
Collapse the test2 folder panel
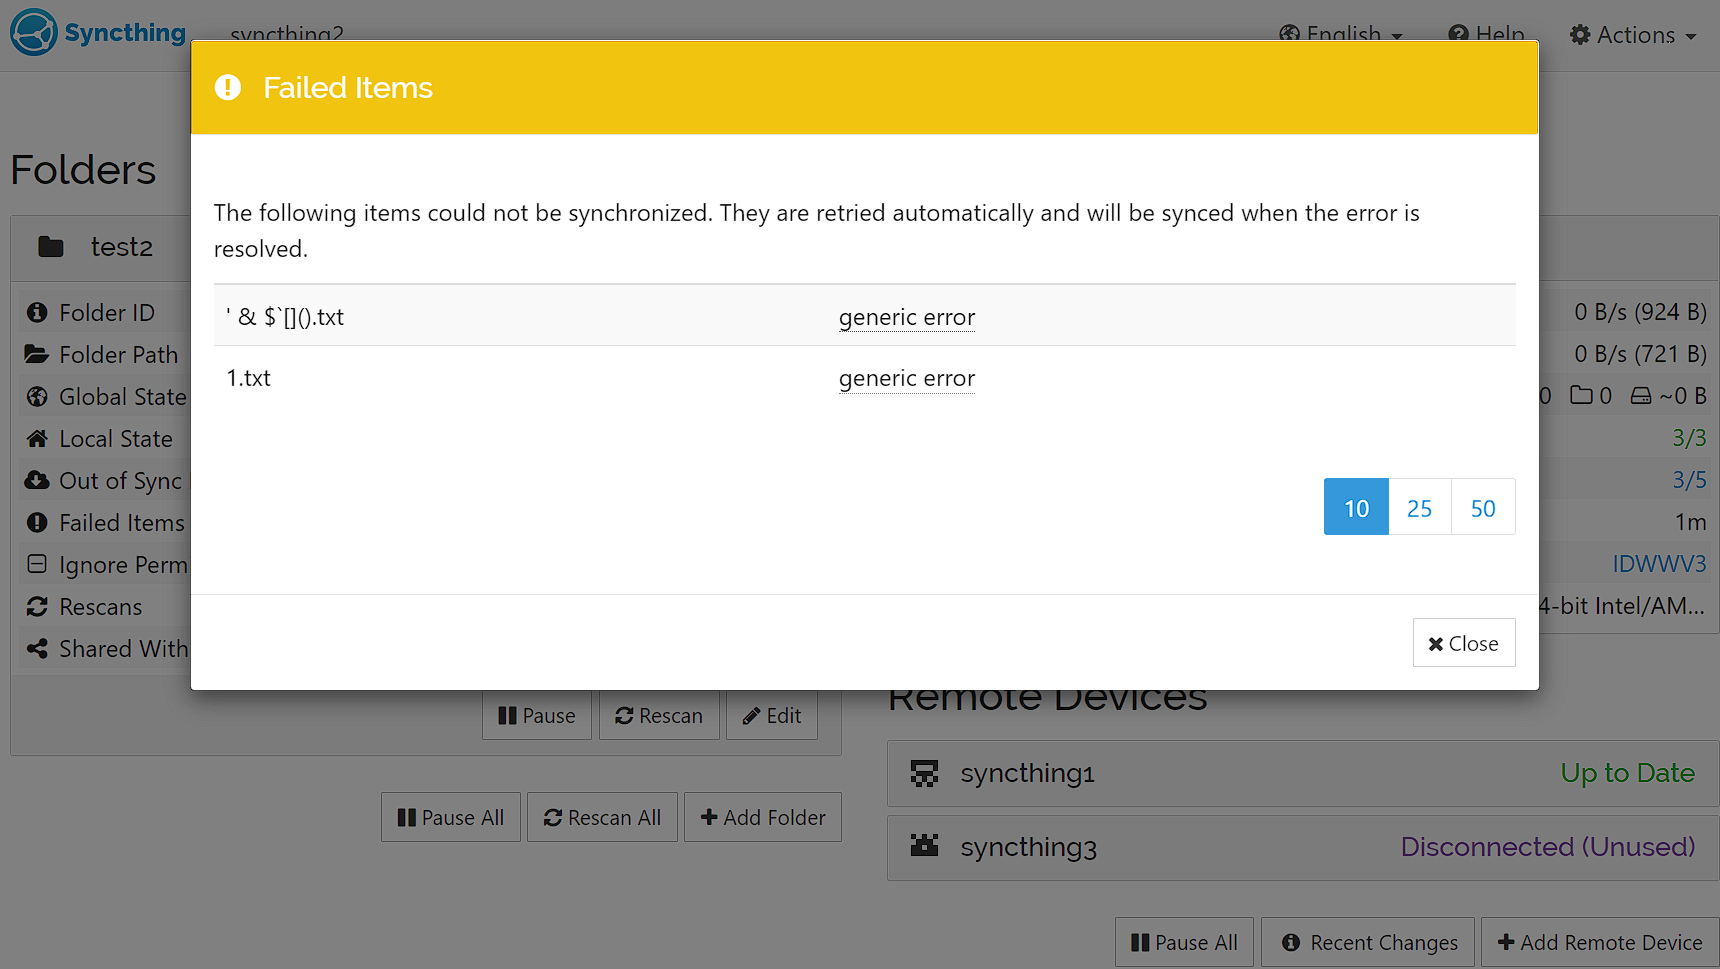pyautogui.click(x=122, y=246)
